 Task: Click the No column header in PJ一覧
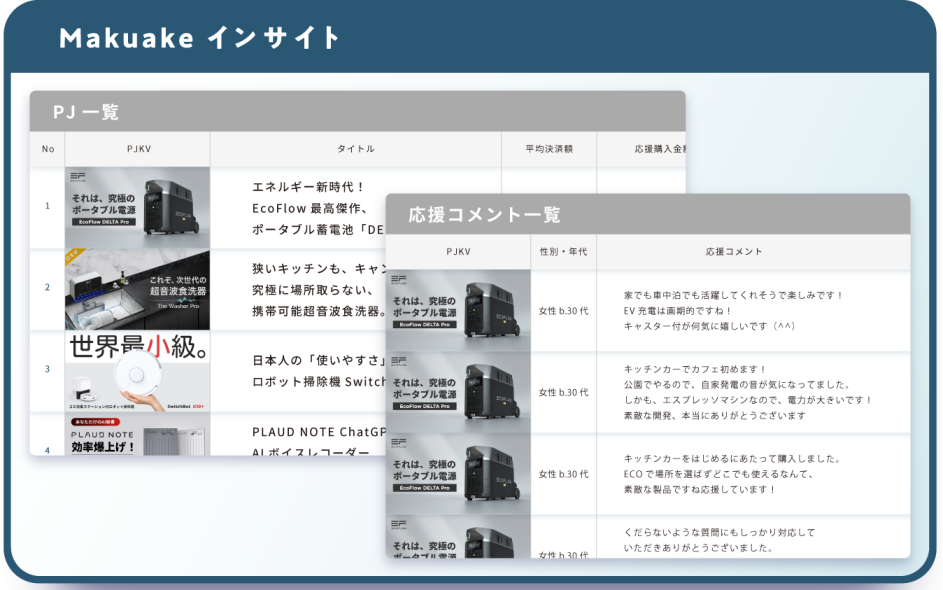[x=48, y=149]
